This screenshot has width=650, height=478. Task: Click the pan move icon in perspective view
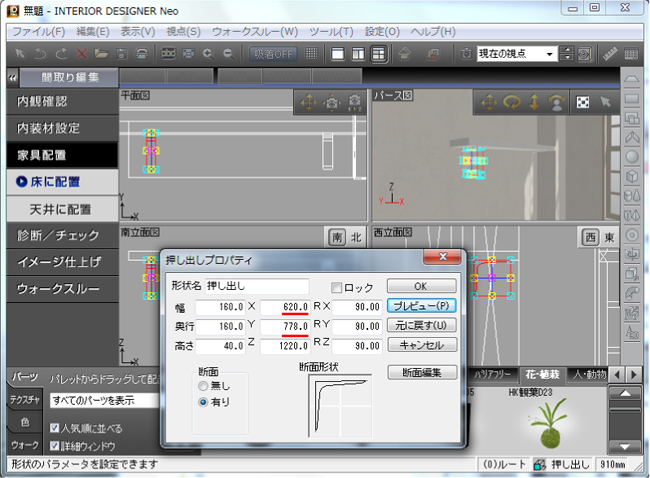(x=489, y=102)
